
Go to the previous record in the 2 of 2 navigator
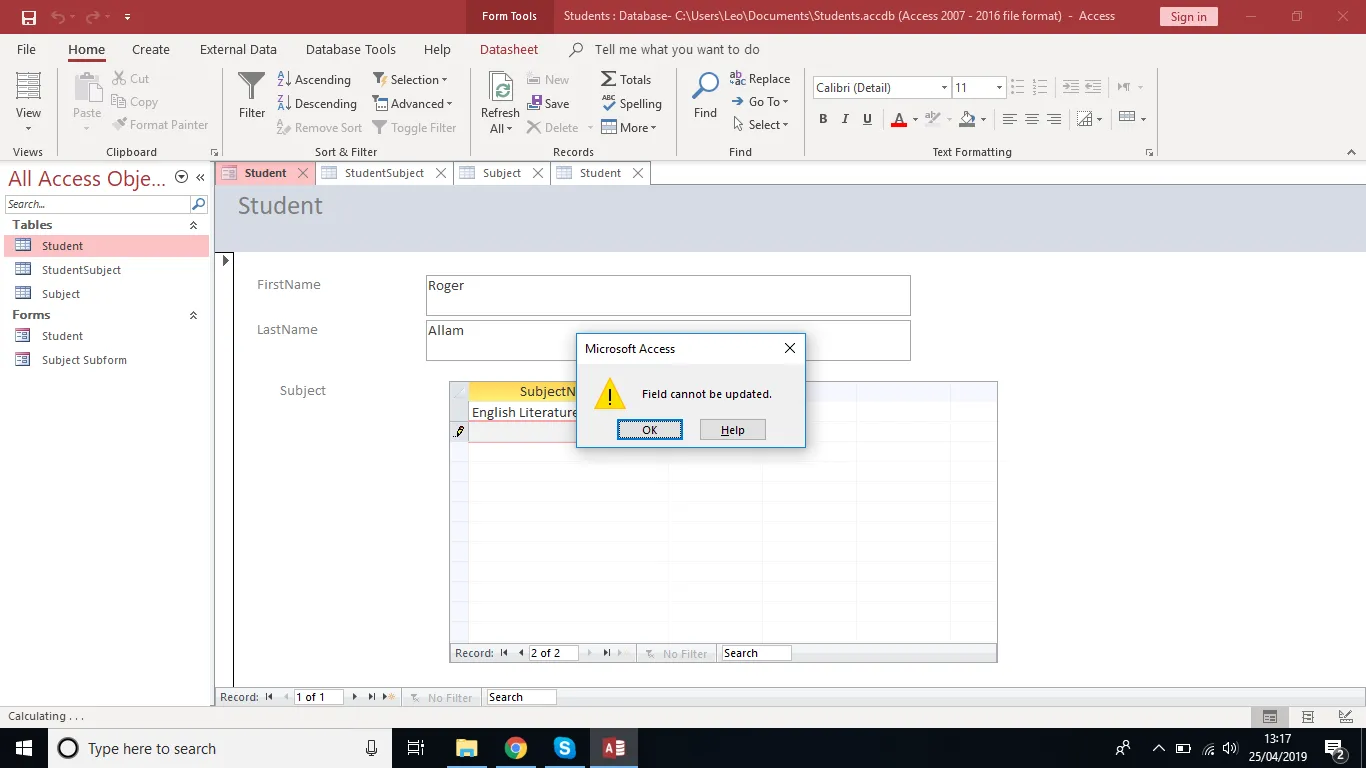pos(520,653)
